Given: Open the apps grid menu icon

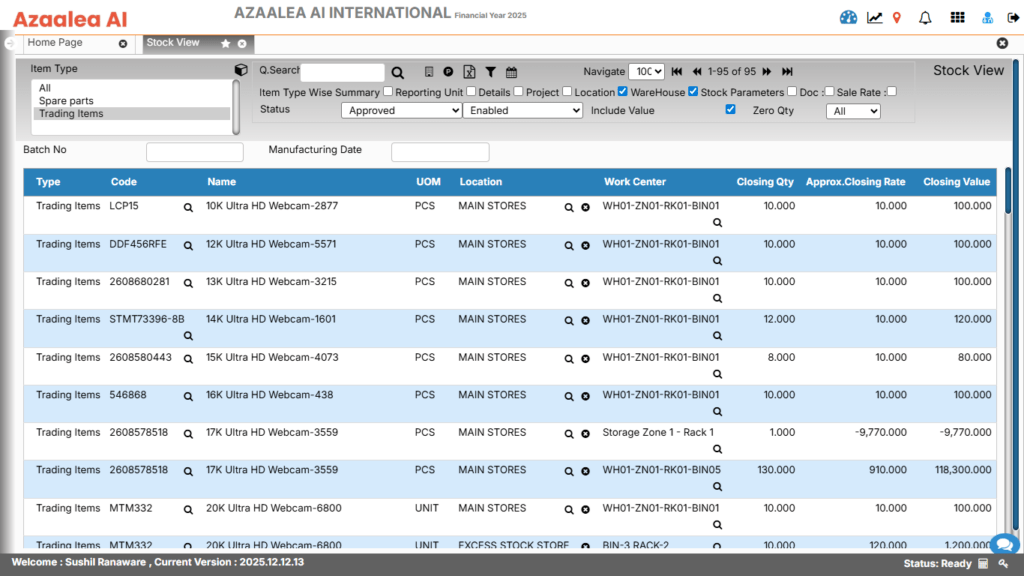Looking at the screenshot, I should click(x=957, y=17).
